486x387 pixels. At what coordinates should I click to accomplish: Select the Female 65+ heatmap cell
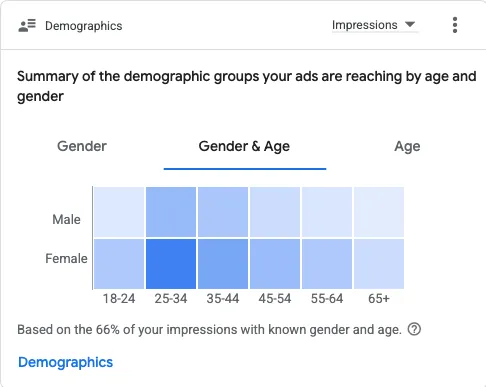coord(379,264)
